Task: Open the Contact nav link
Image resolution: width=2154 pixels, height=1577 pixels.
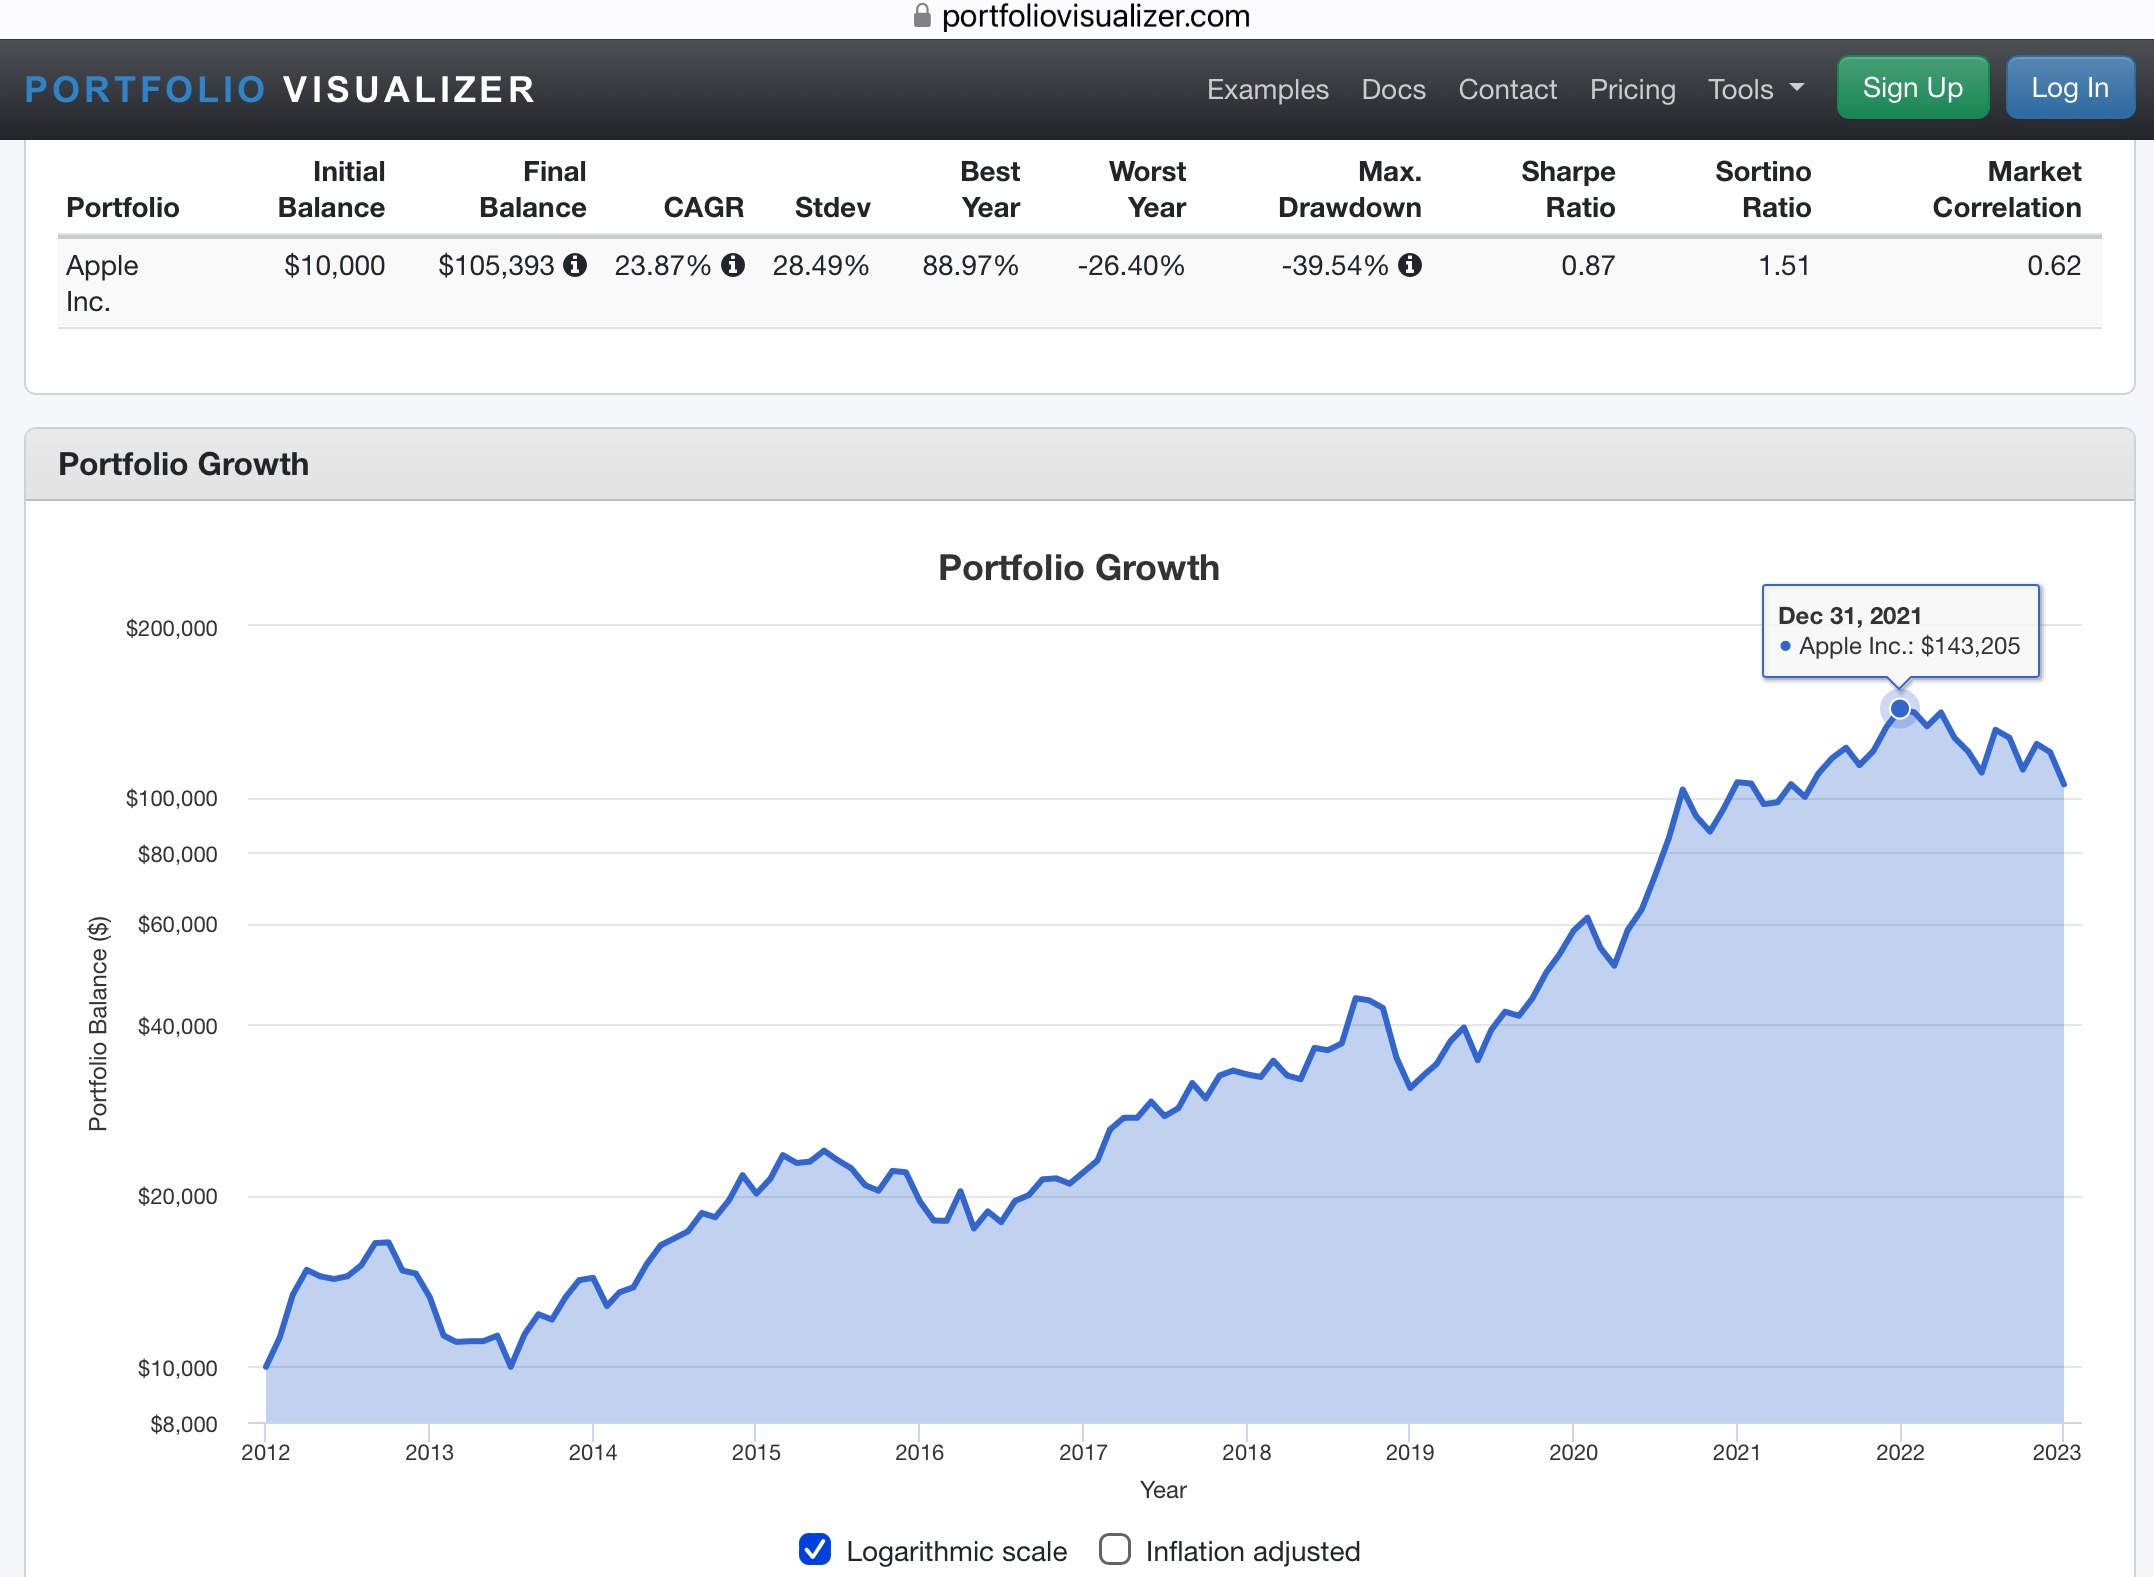Action: (1507, 89)
